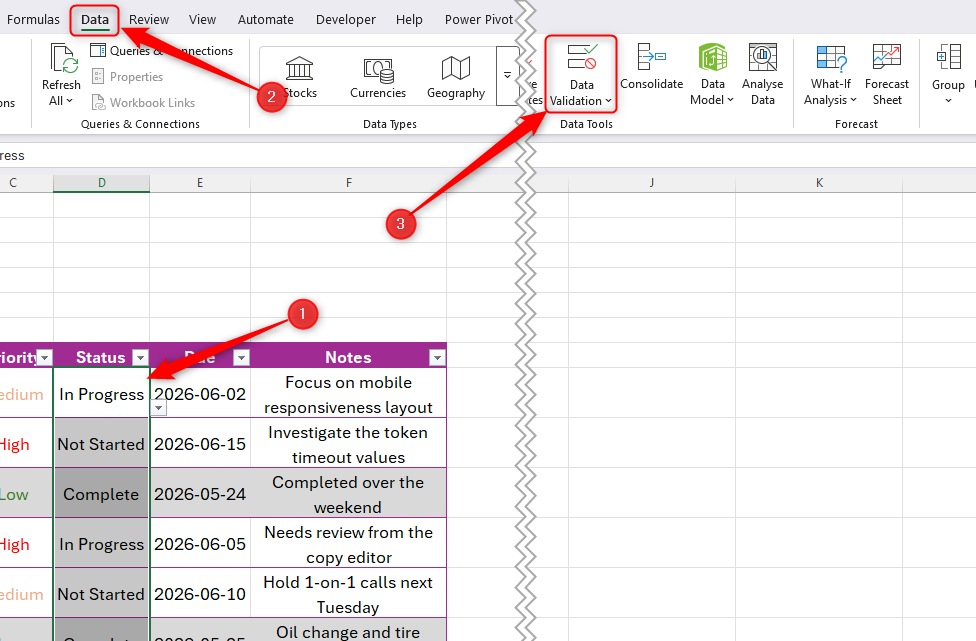The height and width of the screenshot is (641, 976).
Task: Open the Developer tab
Action: point(345,19)
